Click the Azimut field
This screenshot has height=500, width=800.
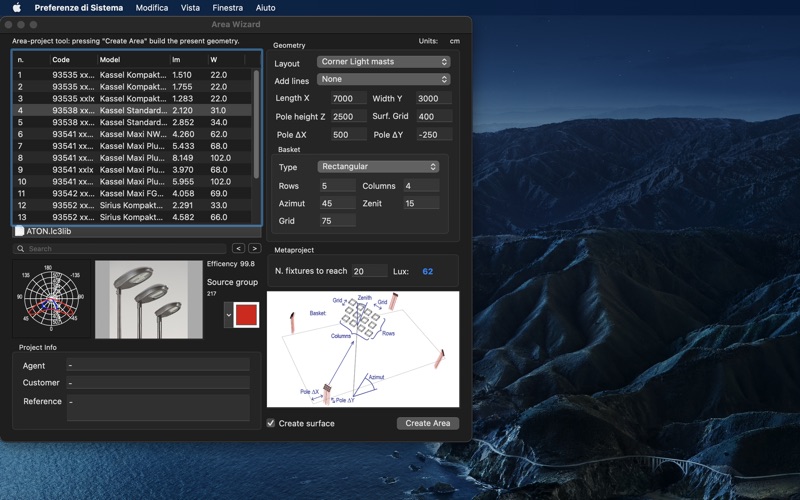338,203
